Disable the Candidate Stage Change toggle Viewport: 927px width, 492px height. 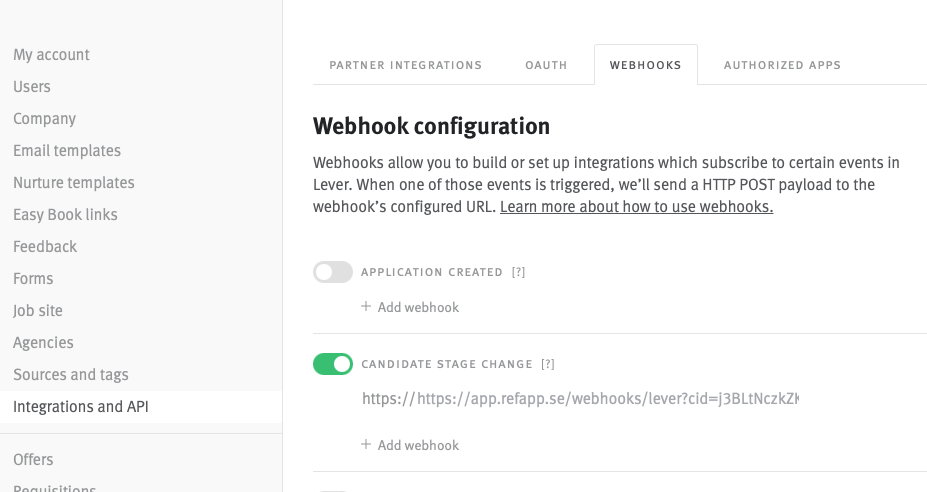[x=333, y=364]
